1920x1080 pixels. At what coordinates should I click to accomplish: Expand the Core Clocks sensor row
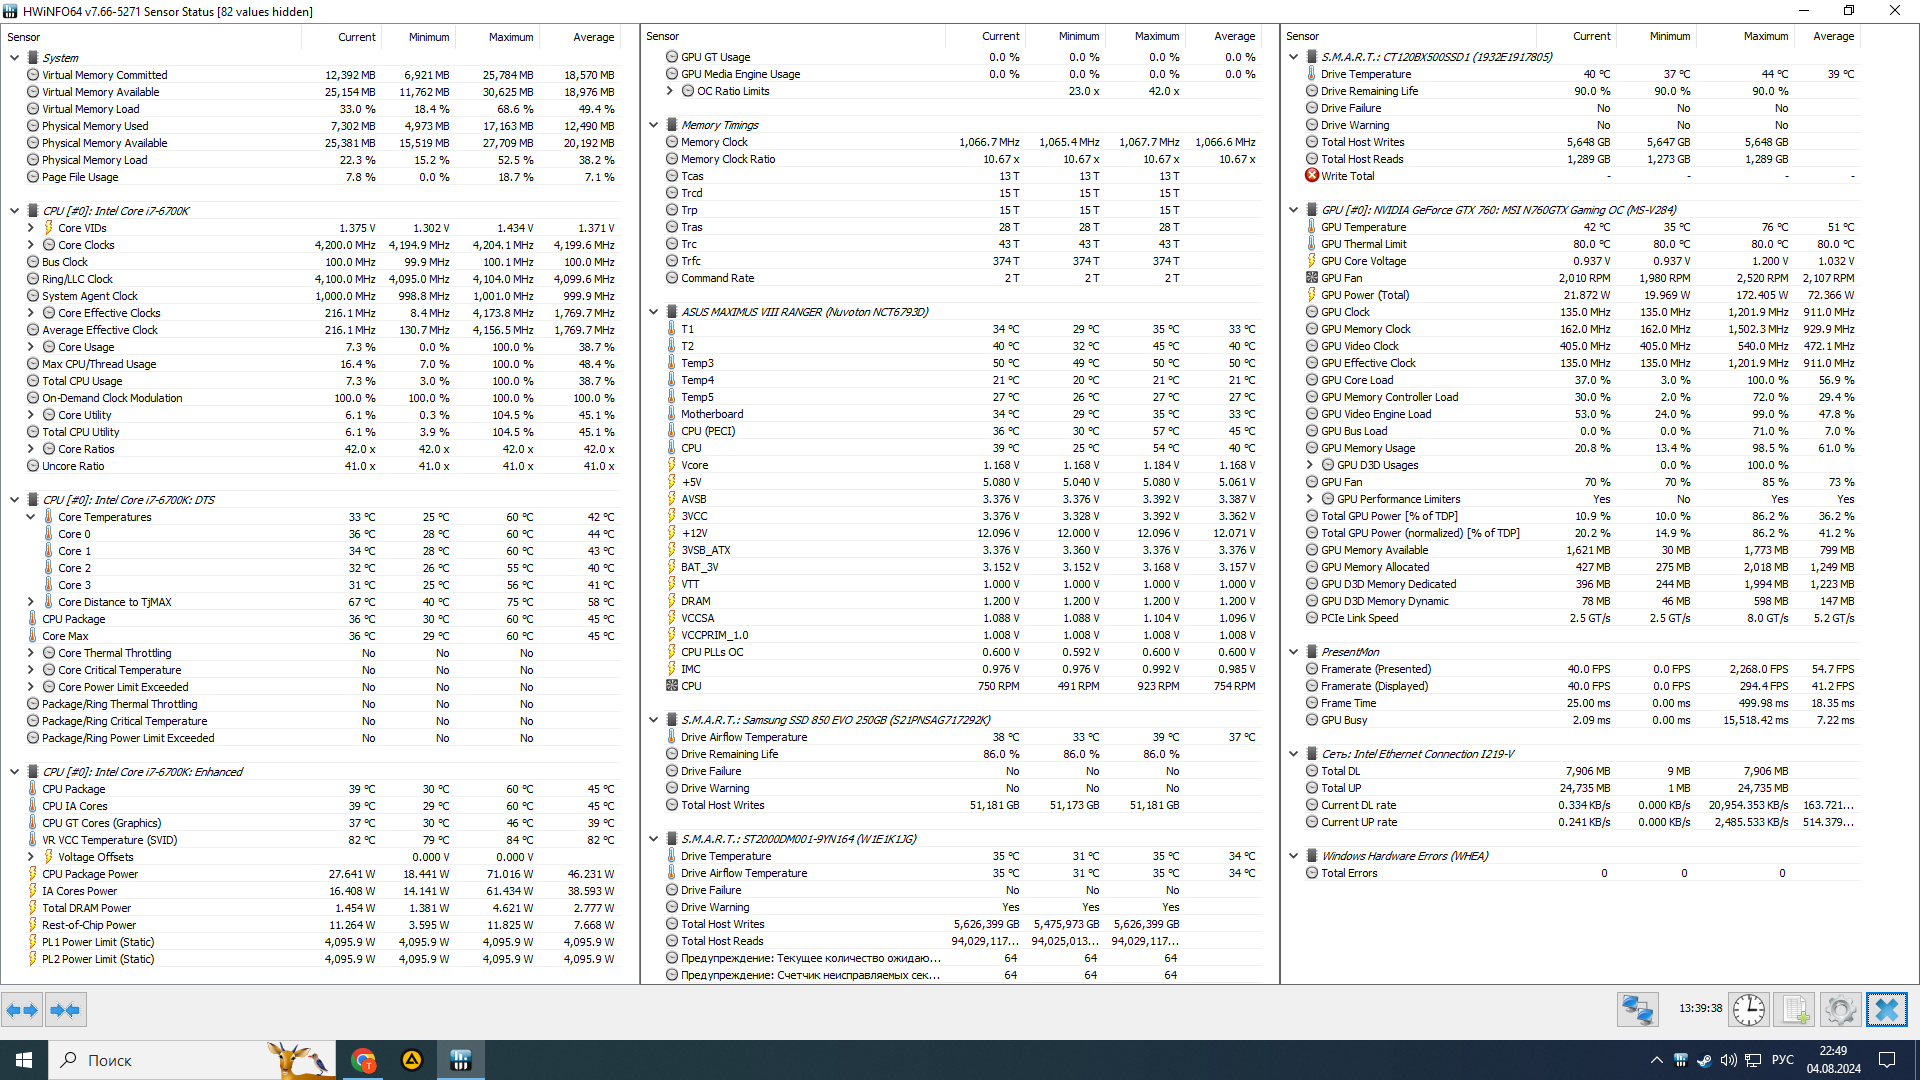click(x=31, y=245)
